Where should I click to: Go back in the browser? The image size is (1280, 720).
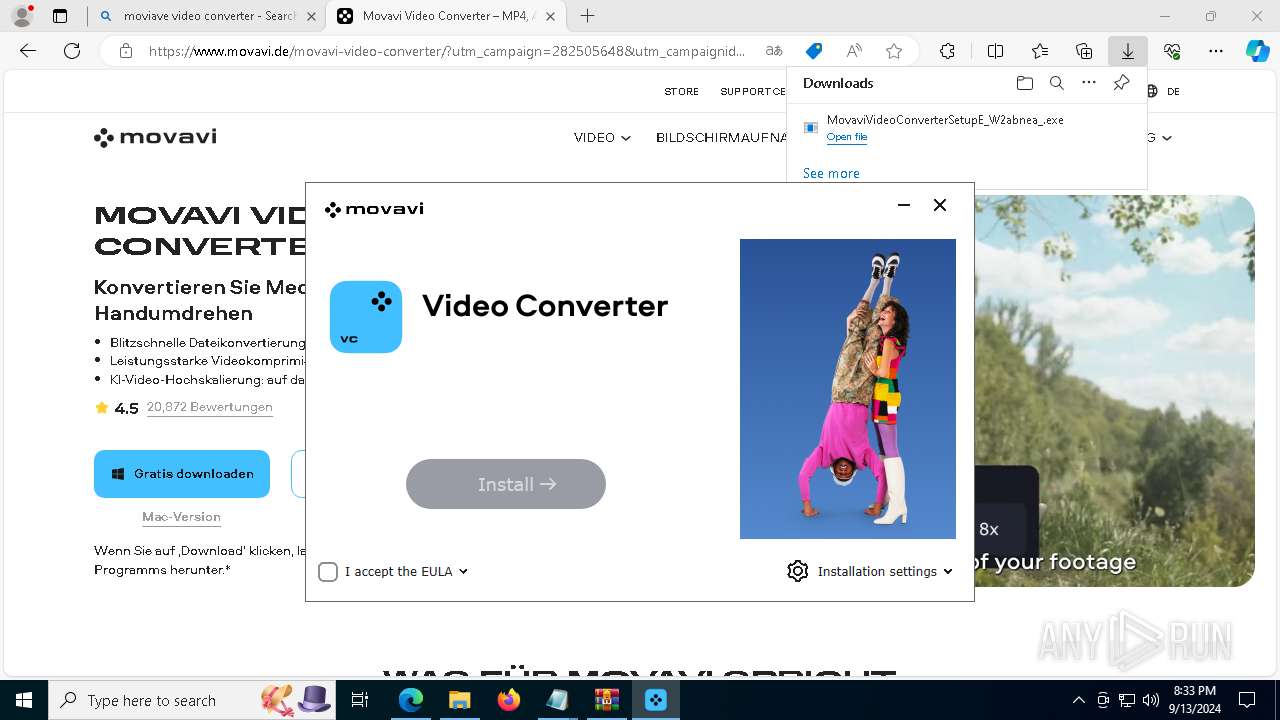pos(28,51)
